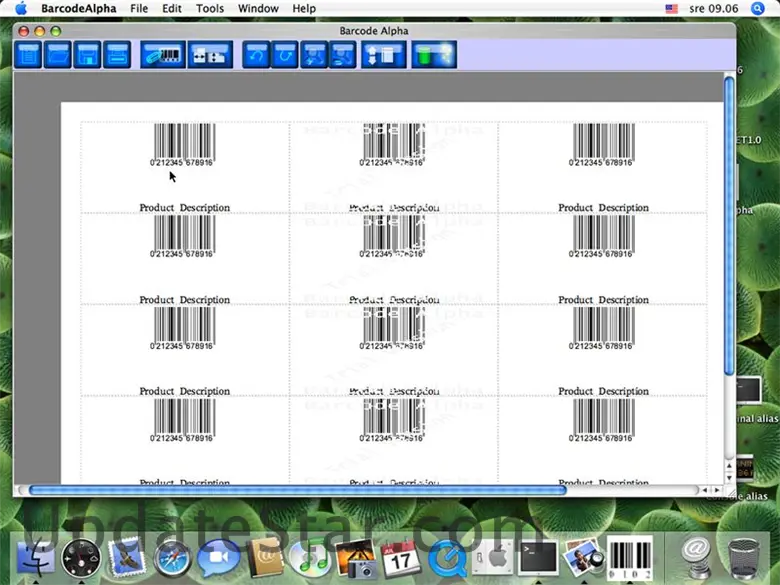
Task: Select the barcode in the third row, third column
Action: [x=603, y=328]
